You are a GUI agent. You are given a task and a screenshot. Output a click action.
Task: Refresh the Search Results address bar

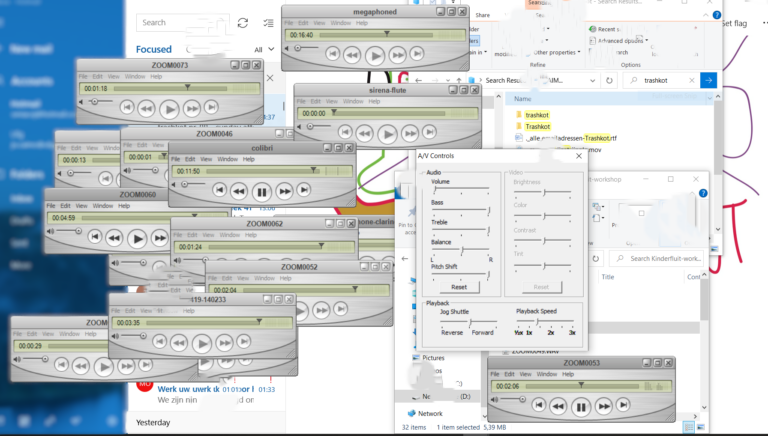(x=609, y=80)
